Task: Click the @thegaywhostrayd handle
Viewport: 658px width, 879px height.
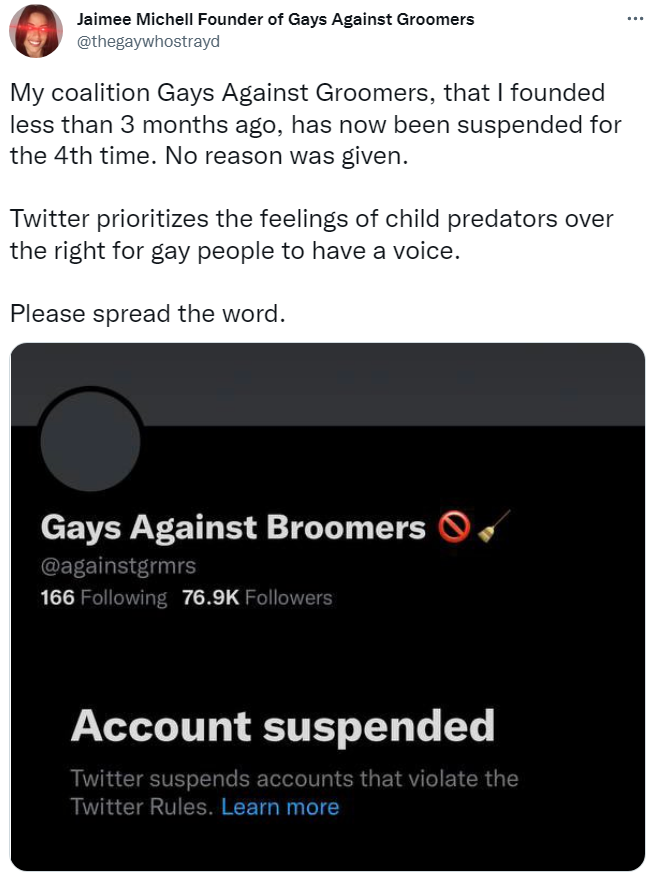Action: (148, 41)
